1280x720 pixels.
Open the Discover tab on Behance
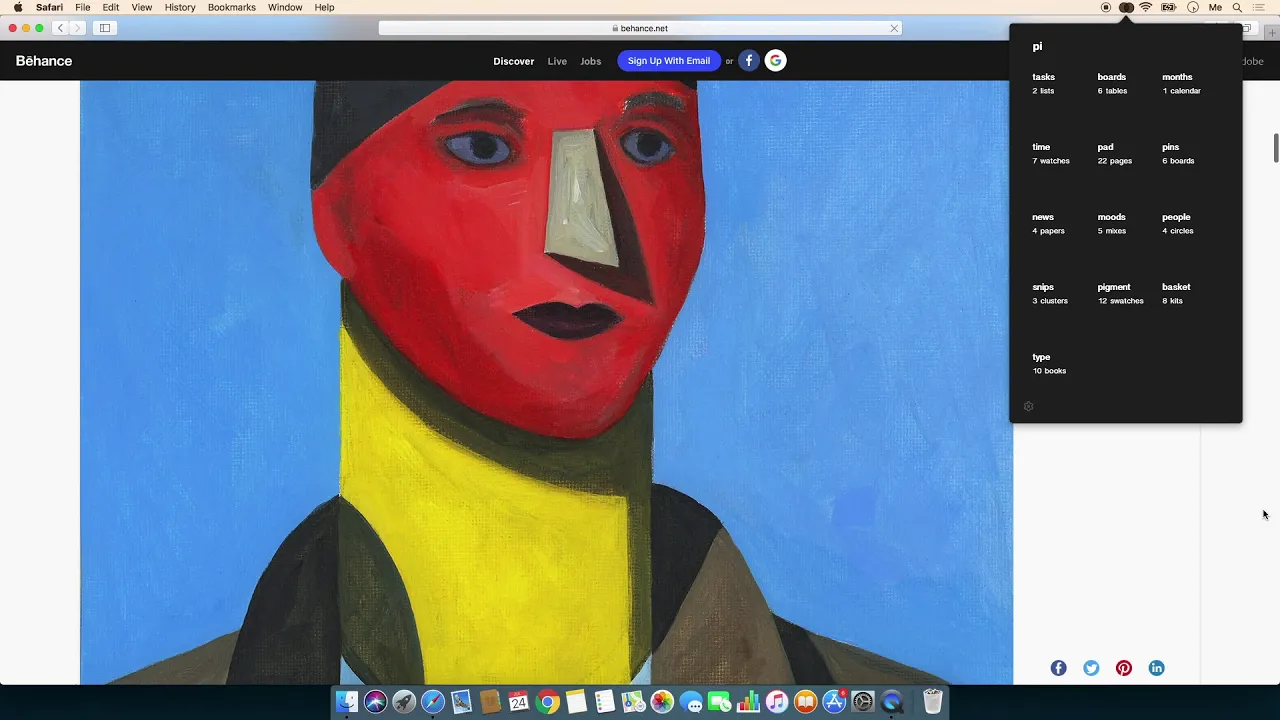coord(514,61)
